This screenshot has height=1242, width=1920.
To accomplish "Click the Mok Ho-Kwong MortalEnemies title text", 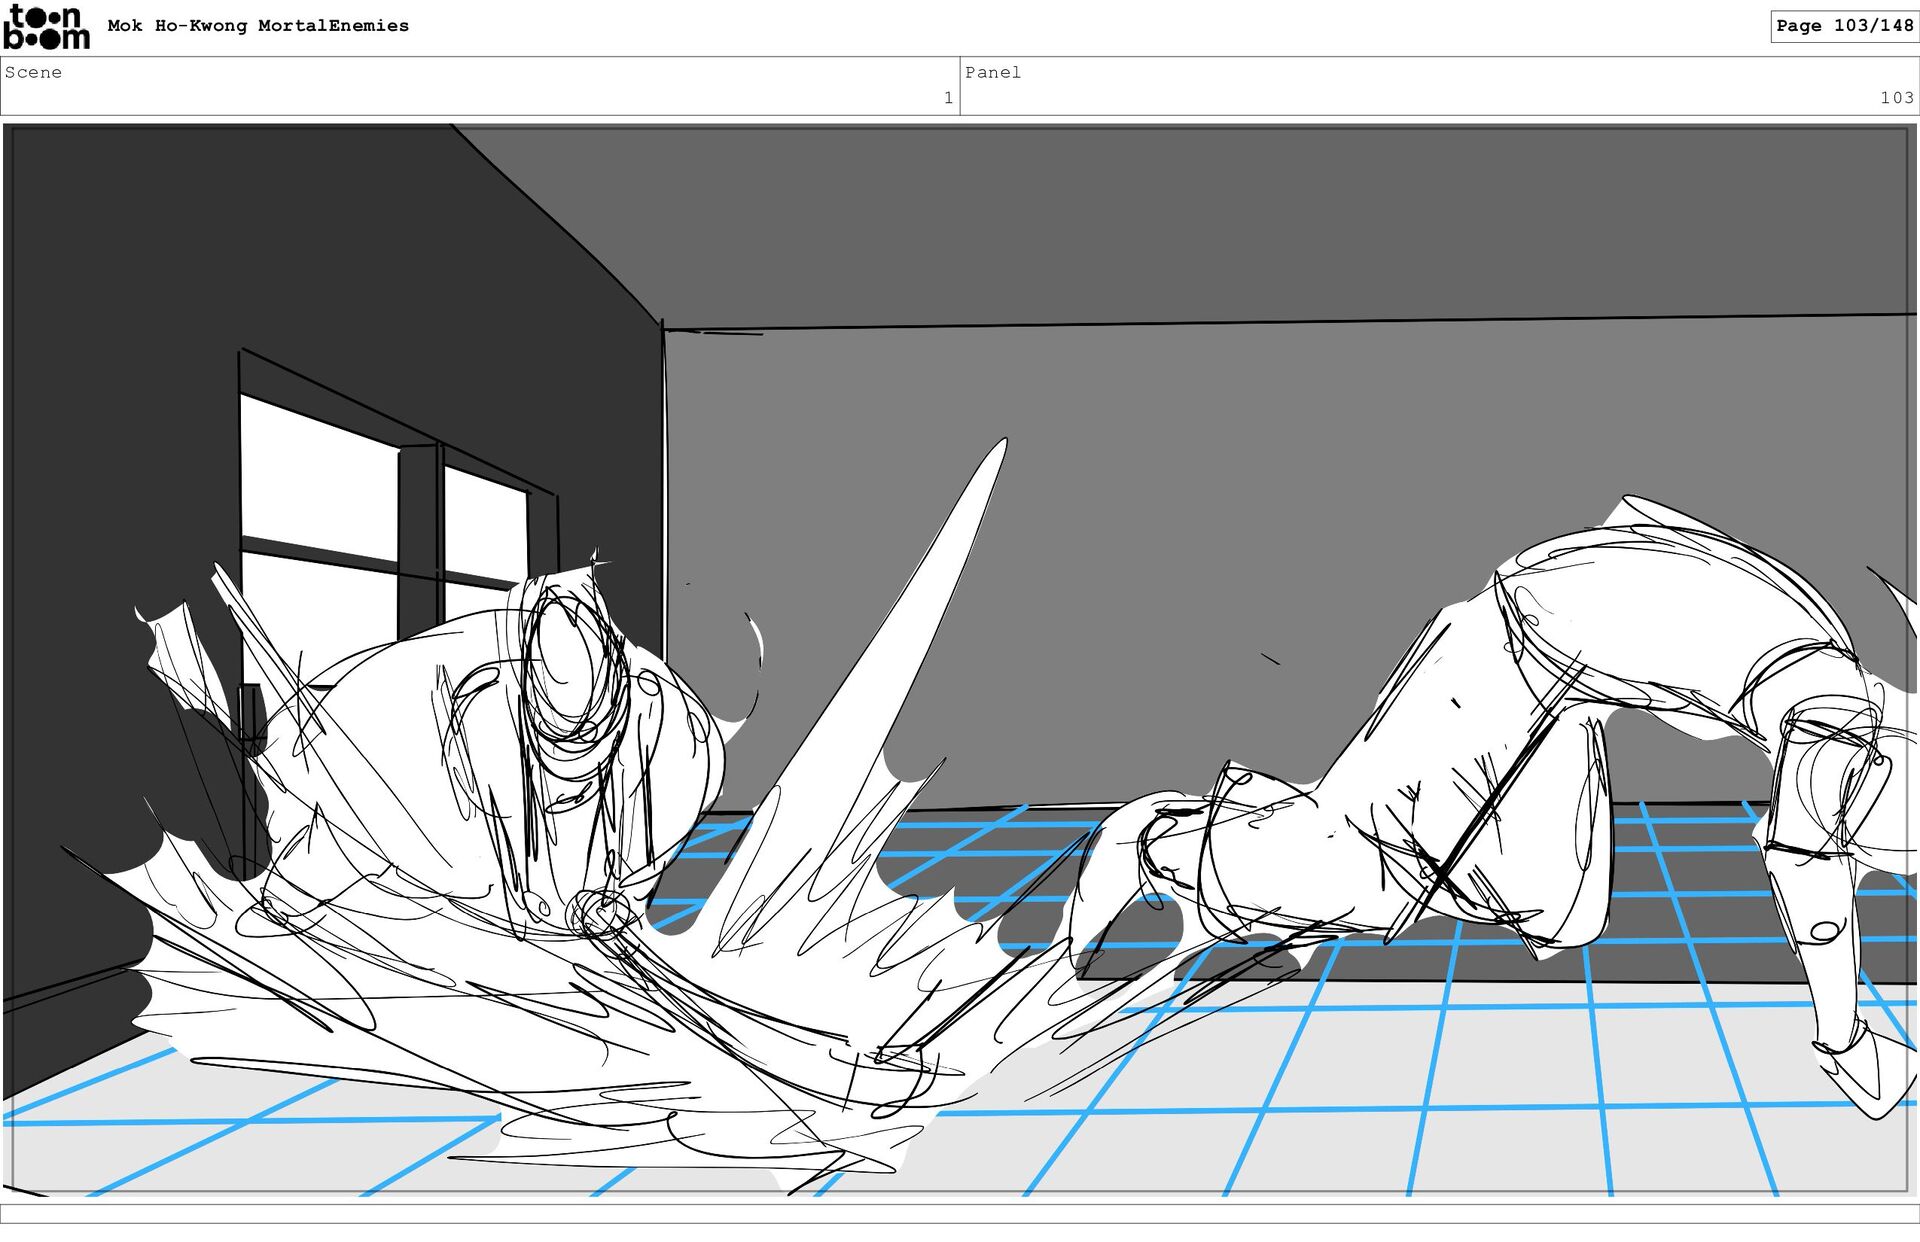I will [258, 26].
